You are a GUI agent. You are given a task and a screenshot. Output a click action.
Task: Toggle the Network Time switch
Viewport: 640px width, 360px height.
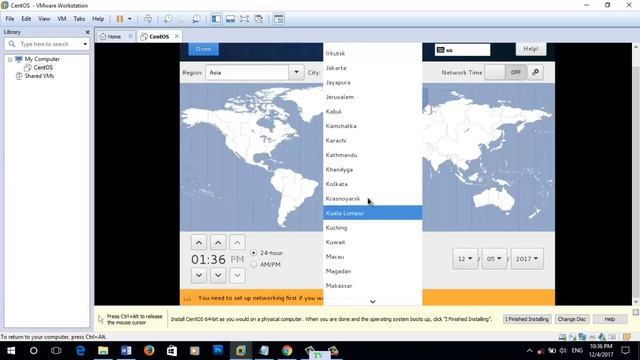pyautogui.click(x=505, y=72)
